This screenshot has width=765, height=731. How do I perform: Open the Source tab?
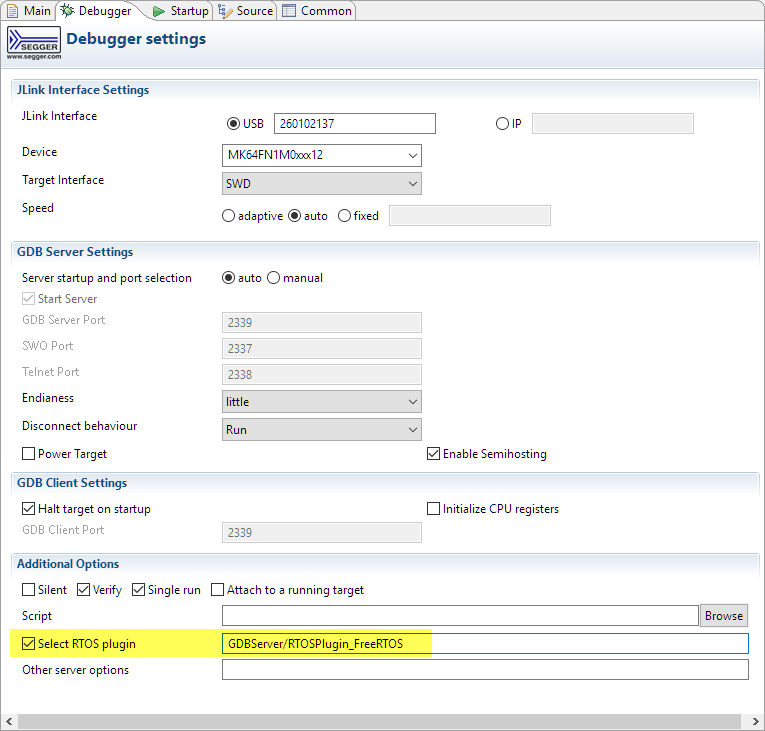(x=245, y=11)
